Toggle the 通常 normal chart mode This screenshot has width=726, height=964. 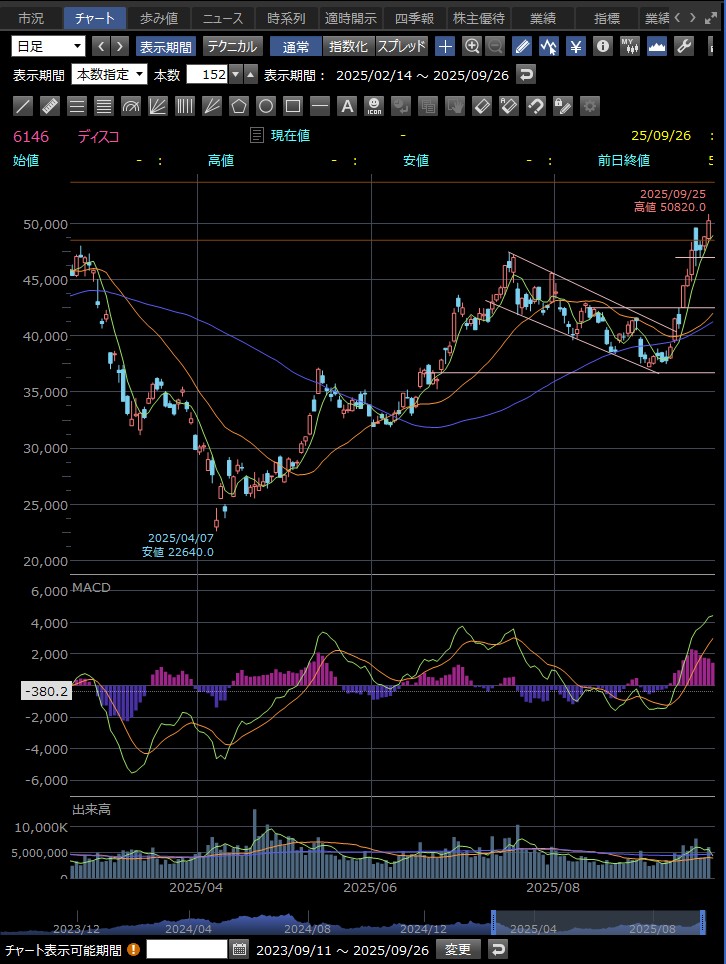pos(296,46)
